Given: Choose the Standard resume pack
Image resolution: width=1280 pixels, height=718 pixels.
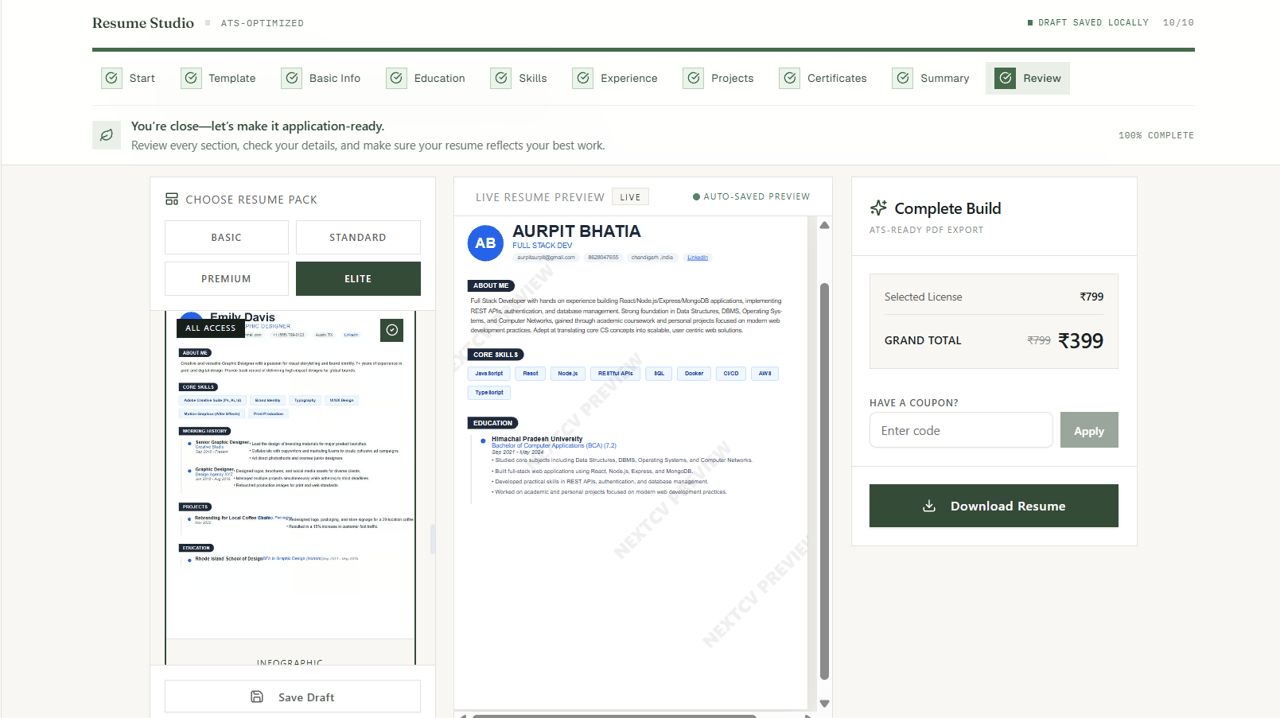Looking at the screenshot, I should (358, 237).
